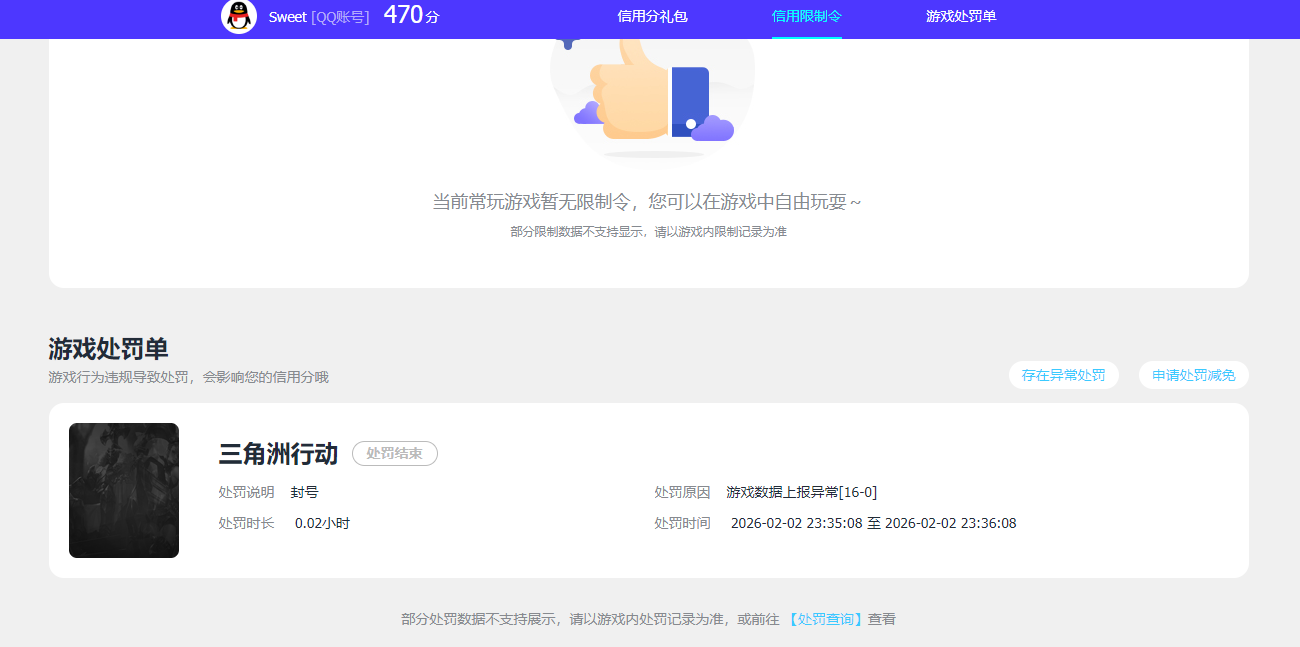Click the 三角洲行动 game title
Viewport: 1300px width, 647px height.
point(276,453)
